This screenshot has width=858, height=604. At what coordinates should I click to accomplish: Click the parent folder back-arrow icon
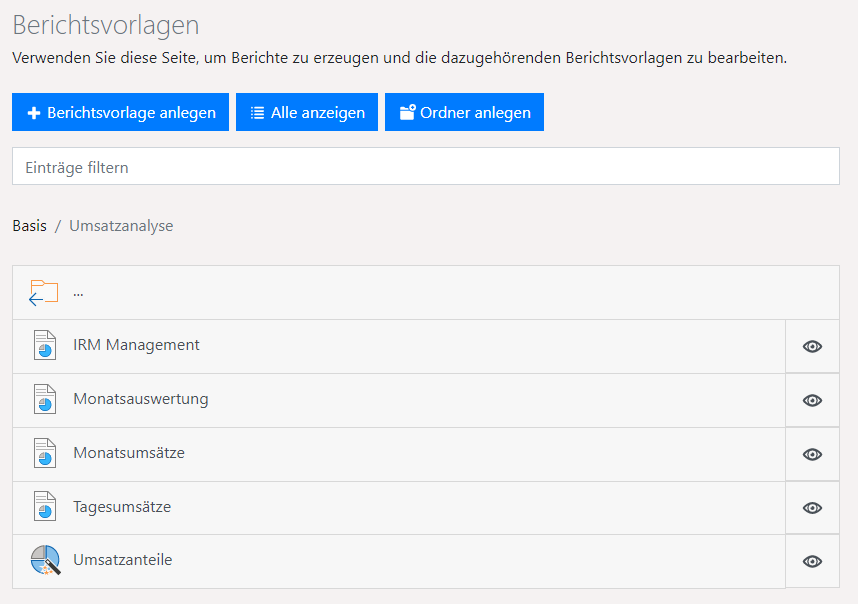43,293
